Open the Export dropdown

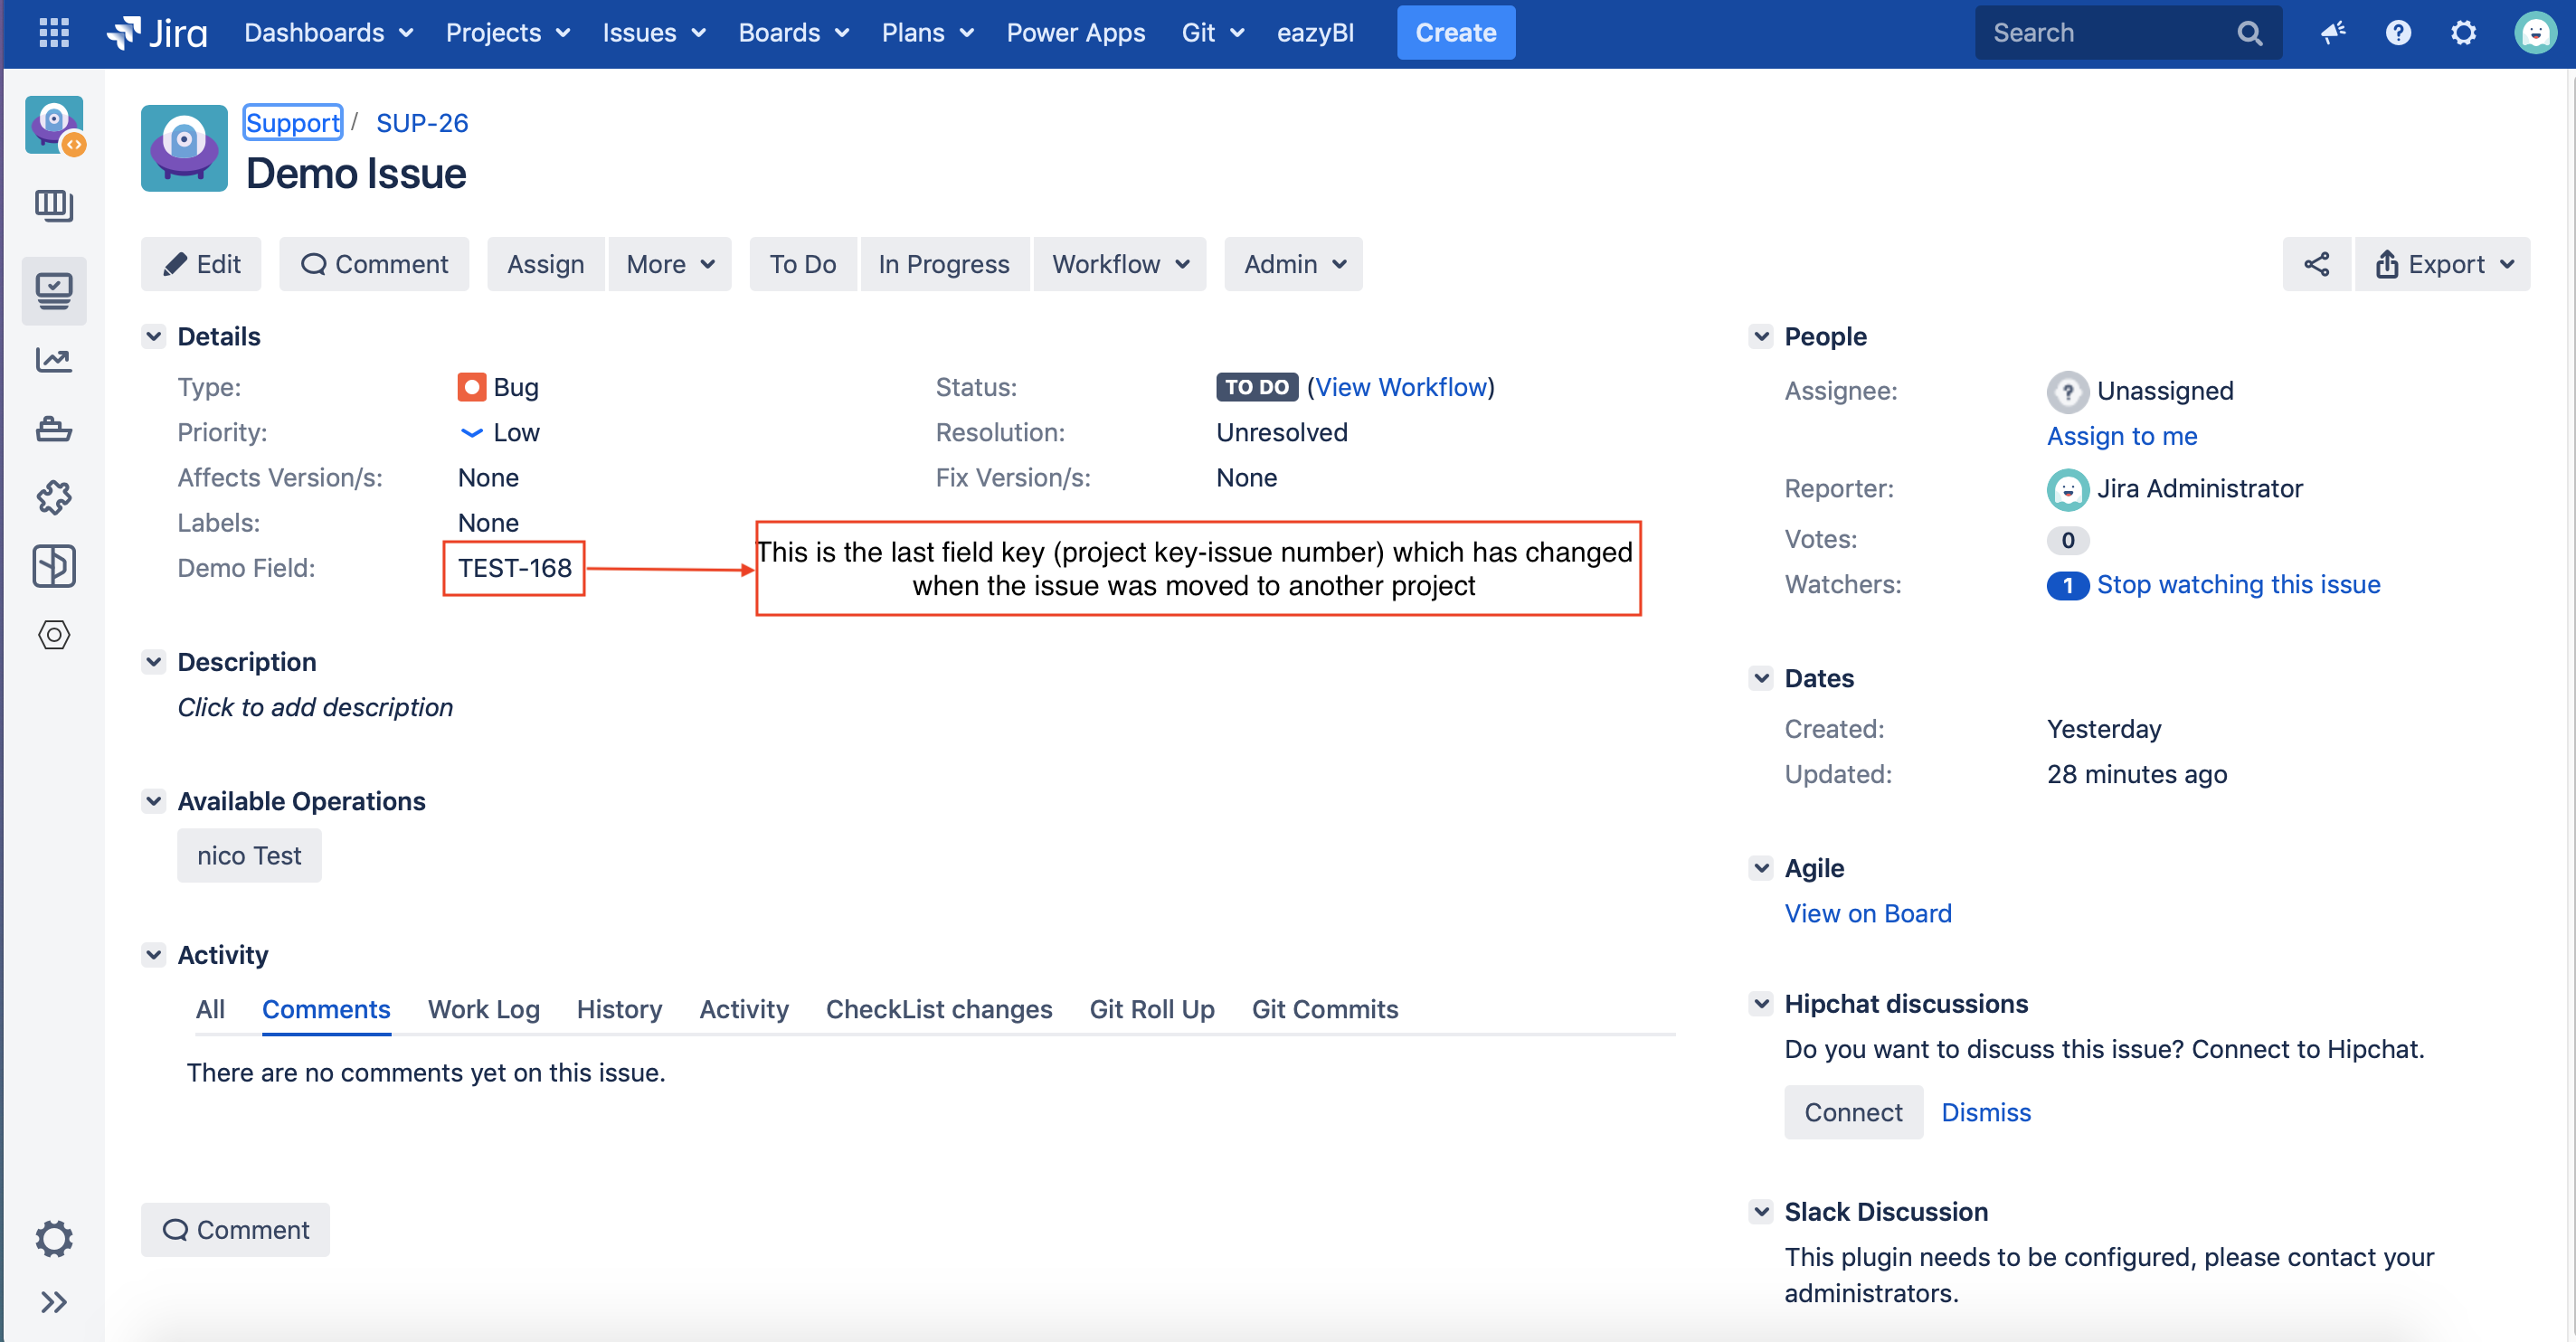pos(2442,264)
